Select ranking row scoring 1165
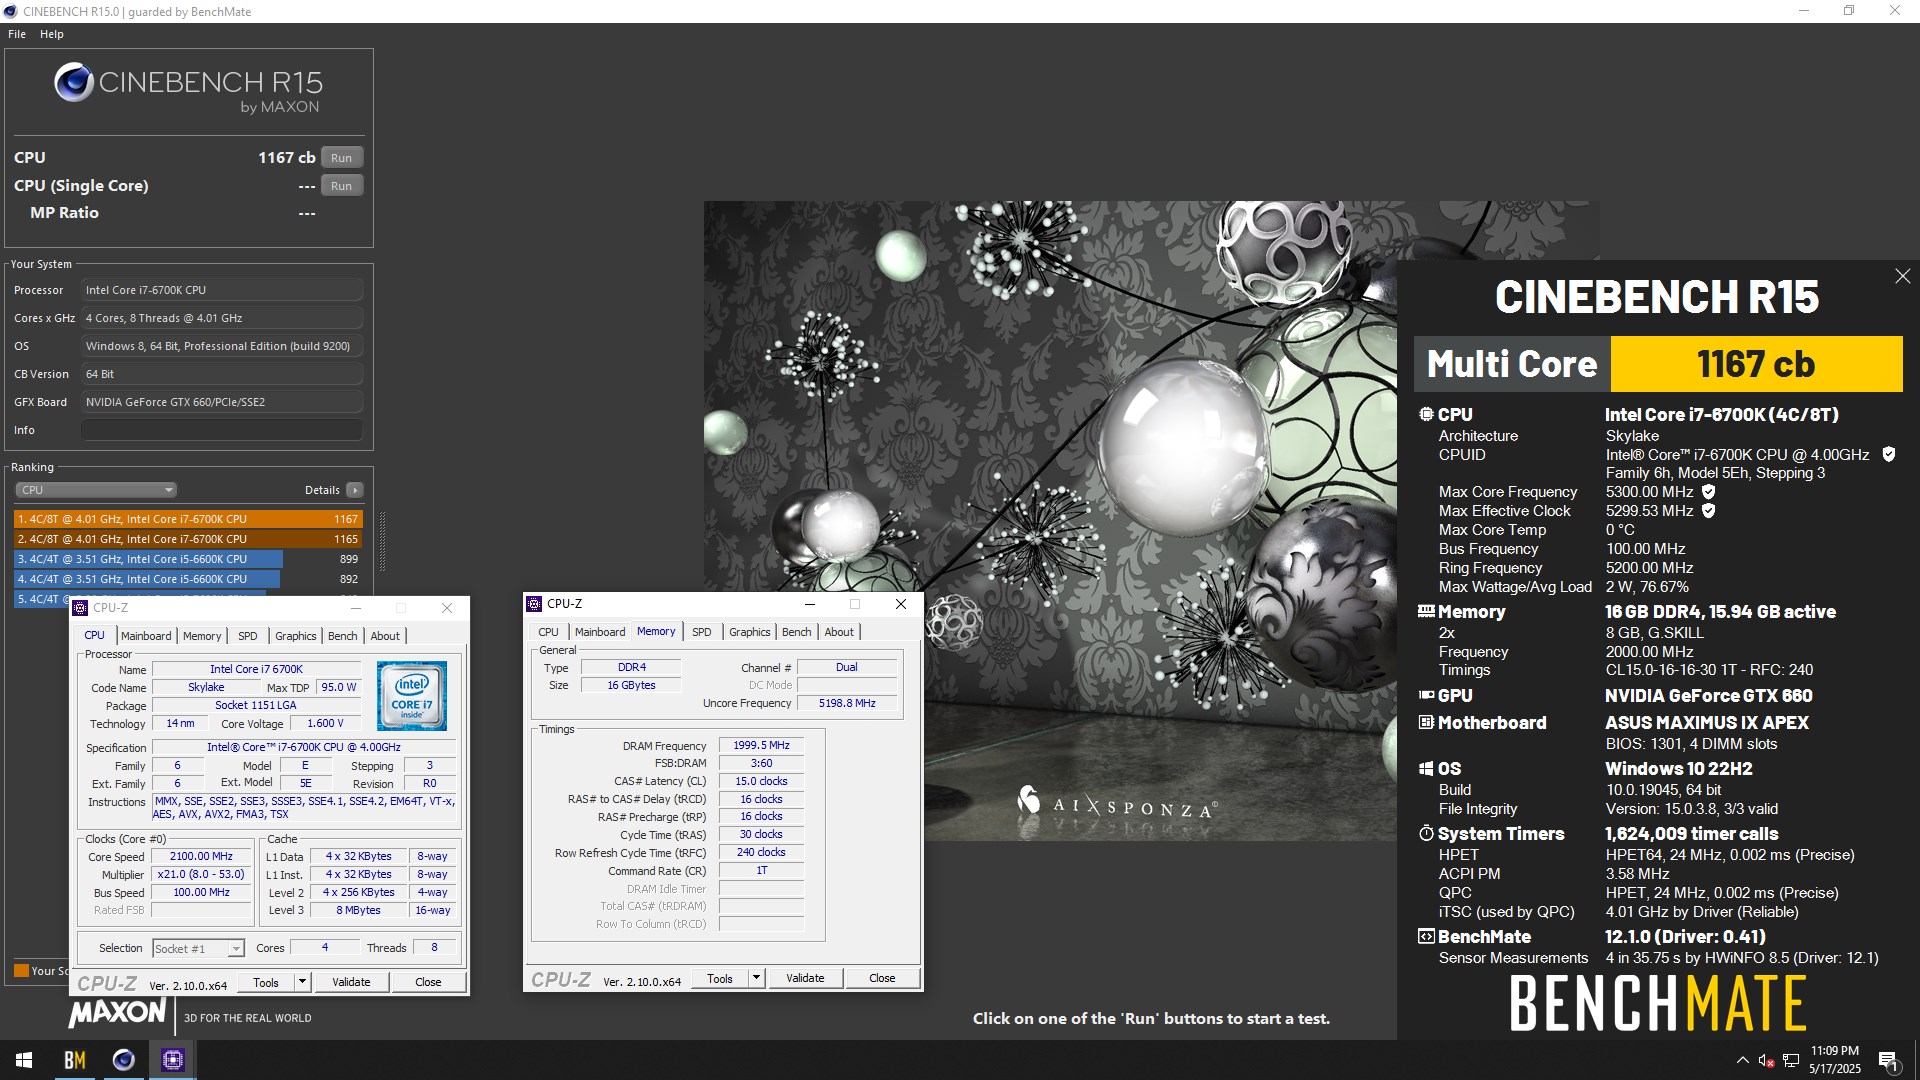This screenshot has height=1080, width=1920. (x=188, y=539)
